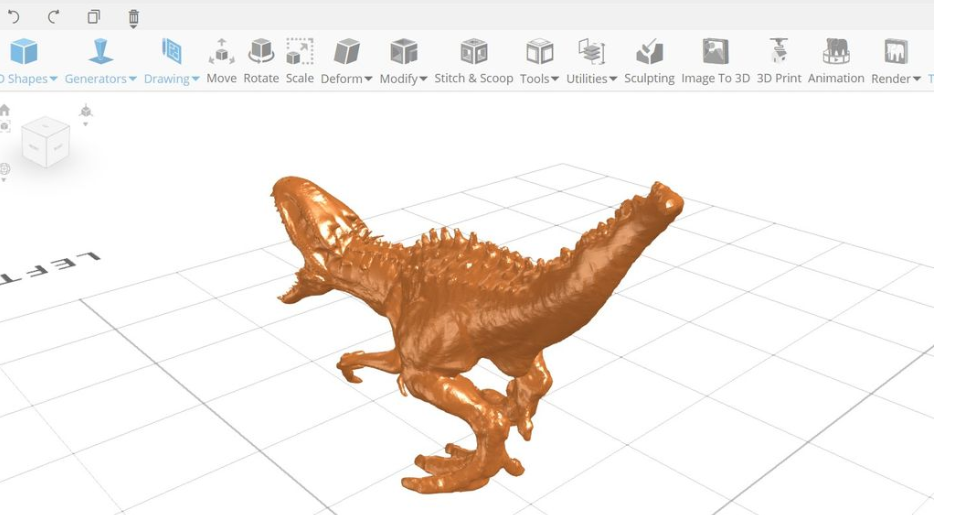Activate the Rotate tool
Image resolution: width=963 pixels, height=528 pixels.
click(261, 61)
